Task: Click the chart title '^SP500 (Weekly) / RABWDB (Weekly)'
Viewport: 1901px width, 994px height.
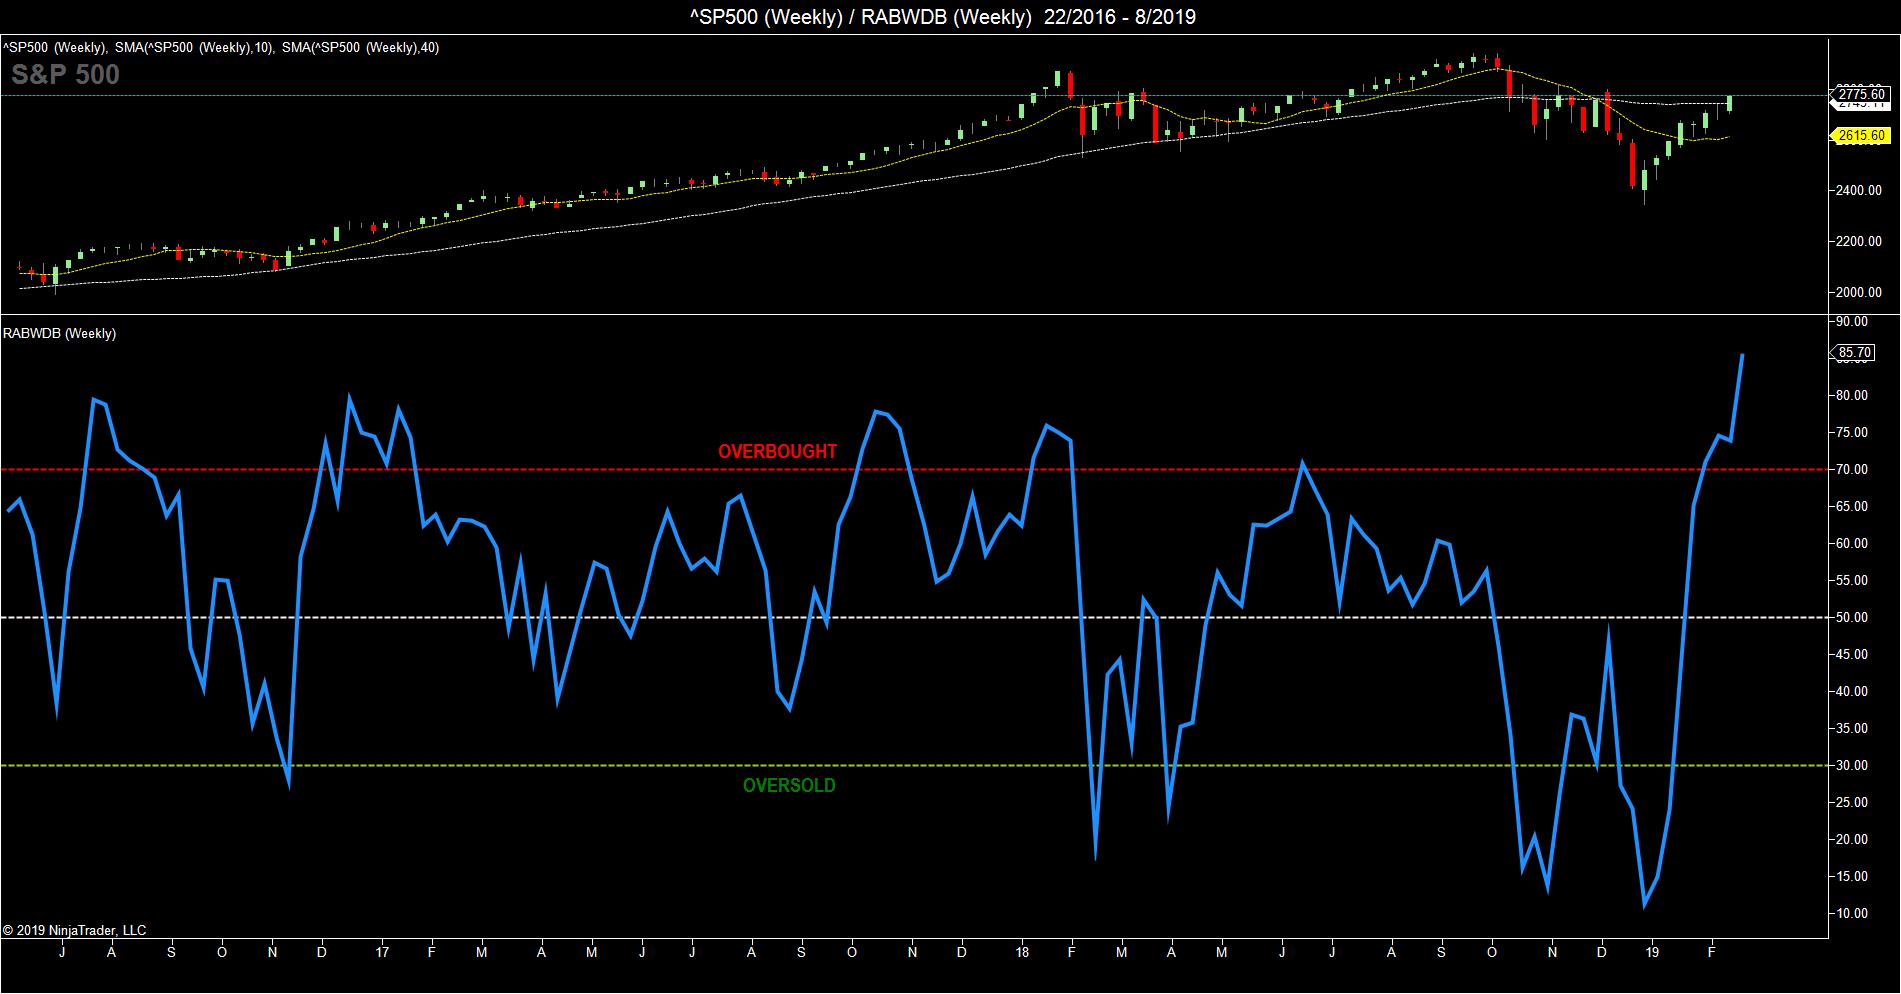Action: pos(943,17)
